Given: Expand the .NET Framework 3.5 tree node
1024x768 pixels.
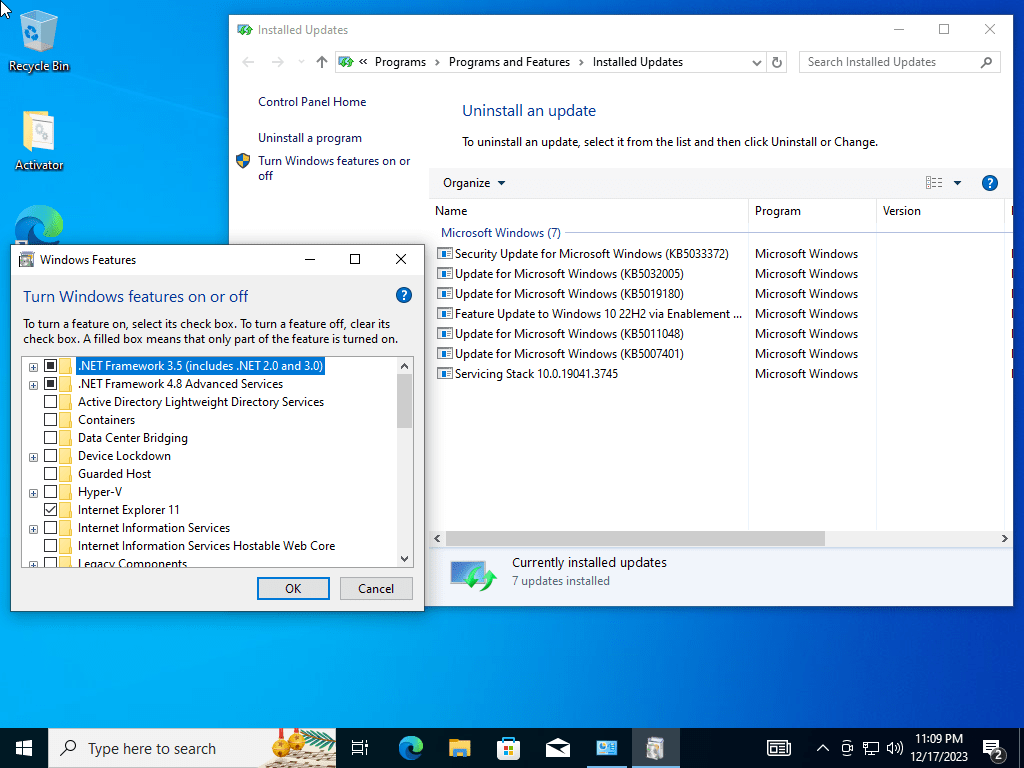Looking at the screenshot, I should (33, 367).
